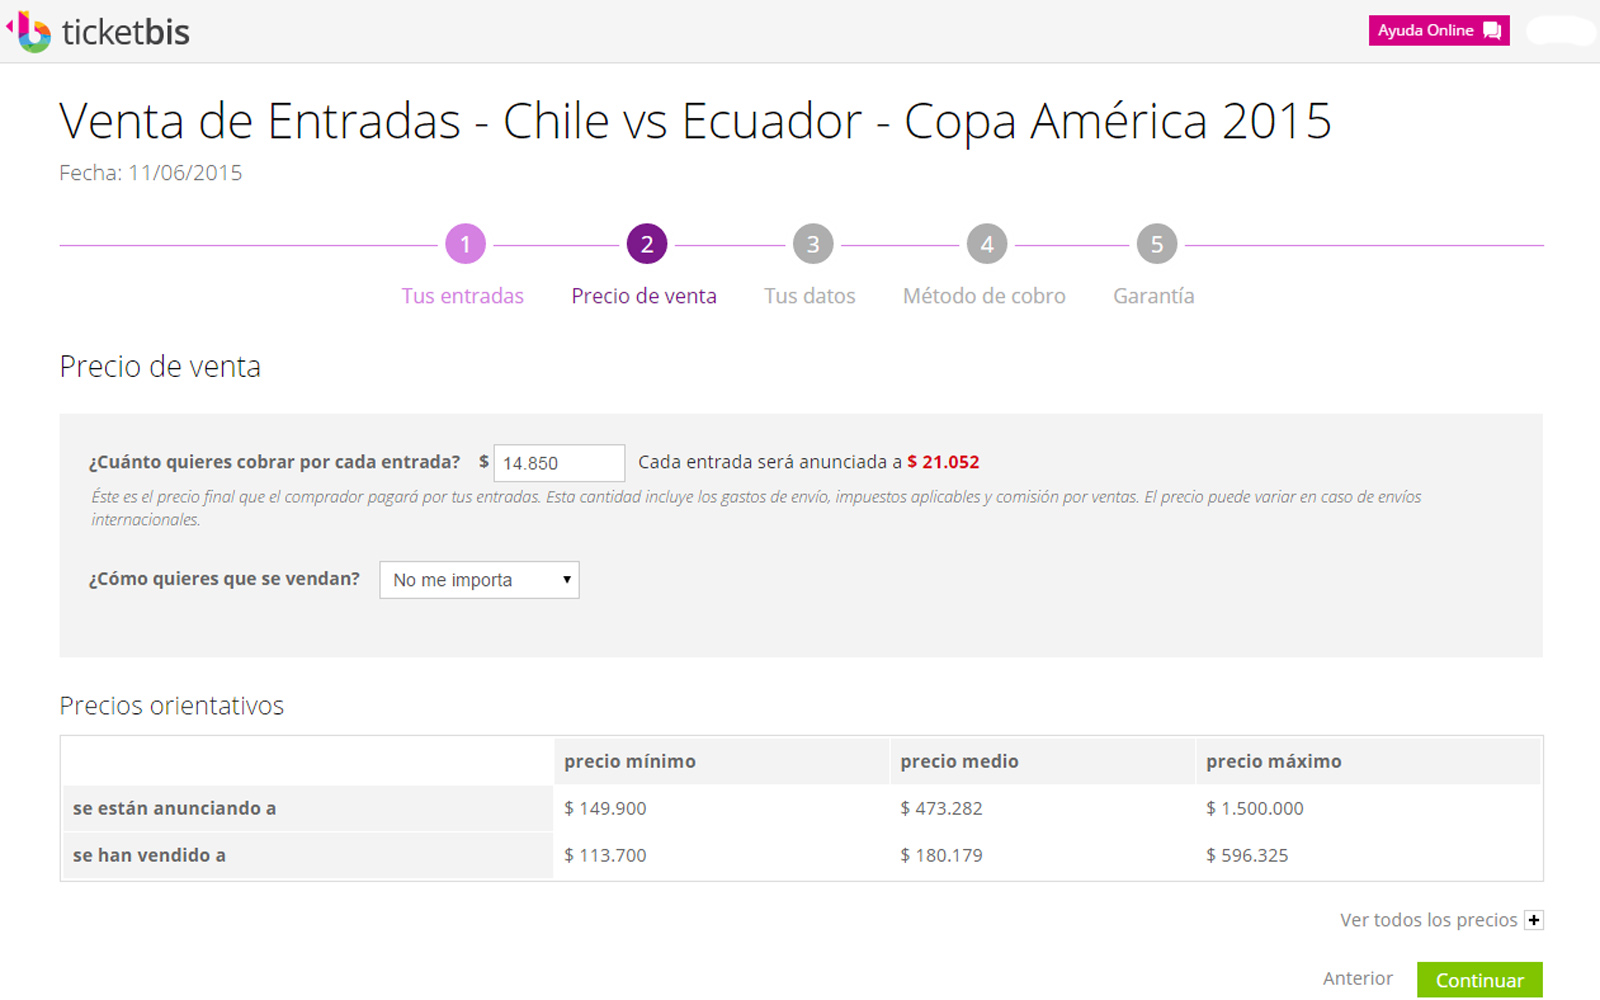Click the ticketbis logo icon
This screenshot has height=1000, width=1600.
[x=32, y=32]
